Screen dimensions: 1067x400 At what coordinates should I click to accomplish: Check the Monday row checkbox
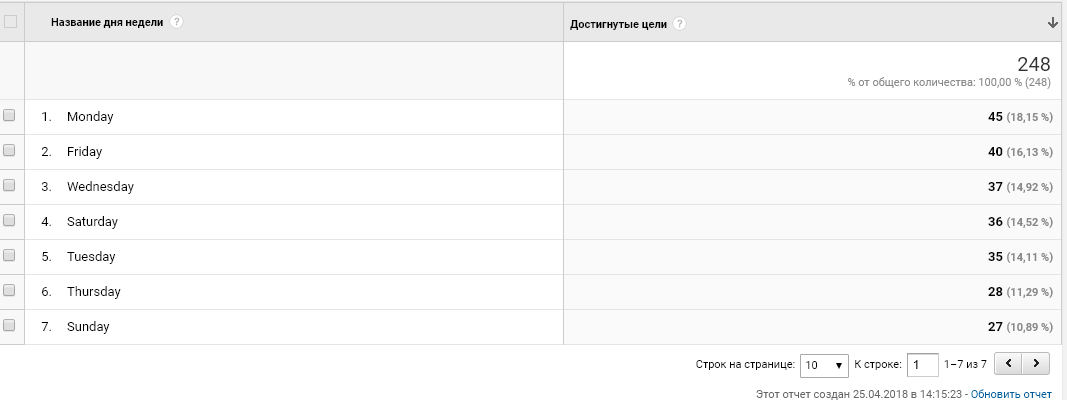(x=9, y=116)
